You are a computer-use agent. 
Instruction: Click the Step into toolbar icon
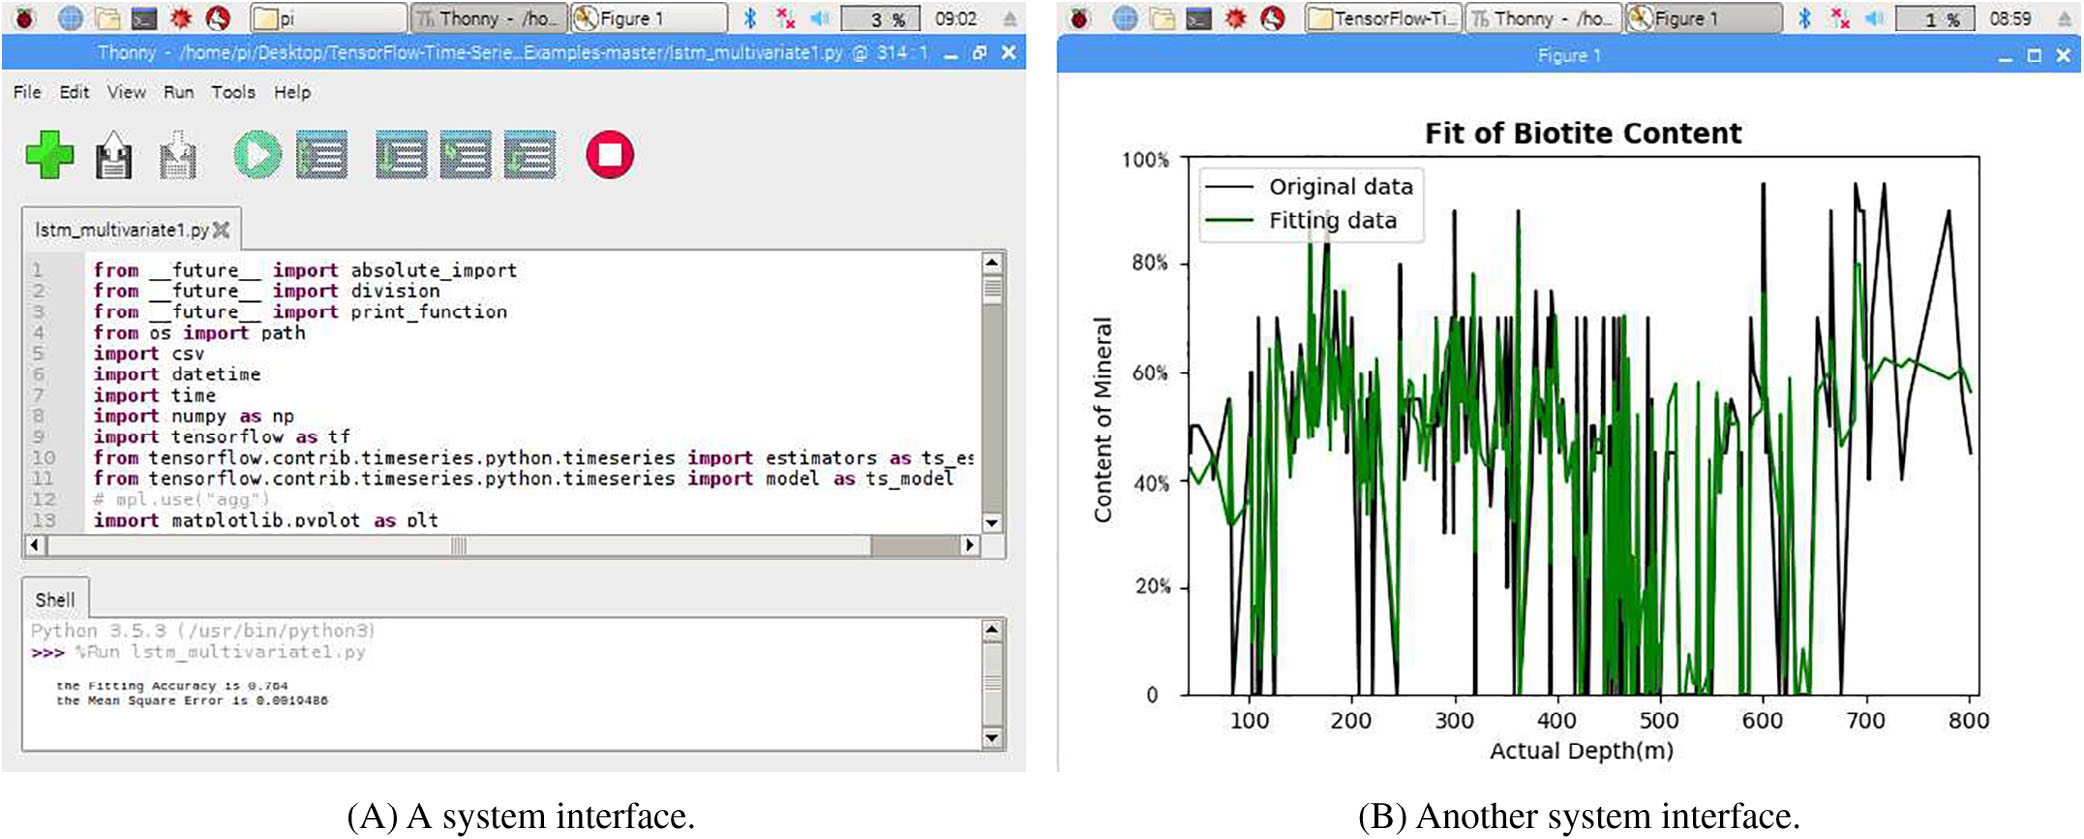click(465, 155)
